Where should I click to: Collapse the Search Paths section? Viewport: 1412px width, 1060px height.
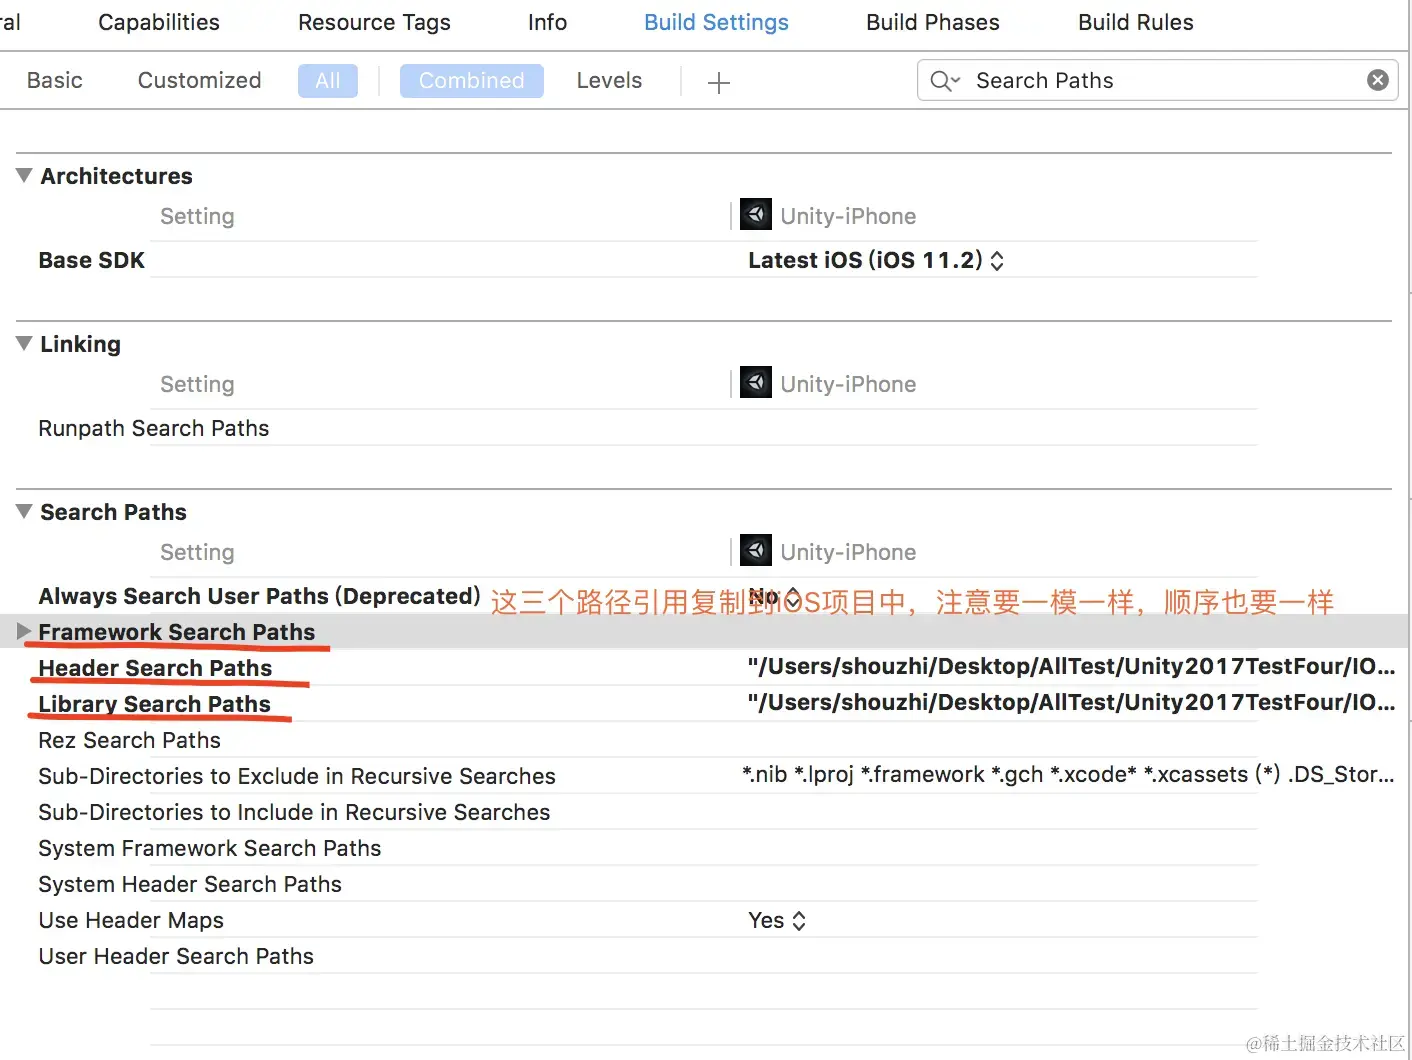[x=24, y=512]
